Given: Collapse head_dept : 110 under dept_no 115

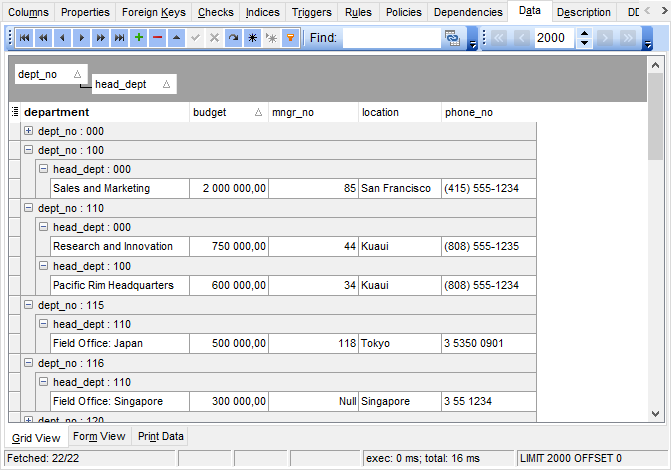Looking at the screenshot, I should (43, 324).
